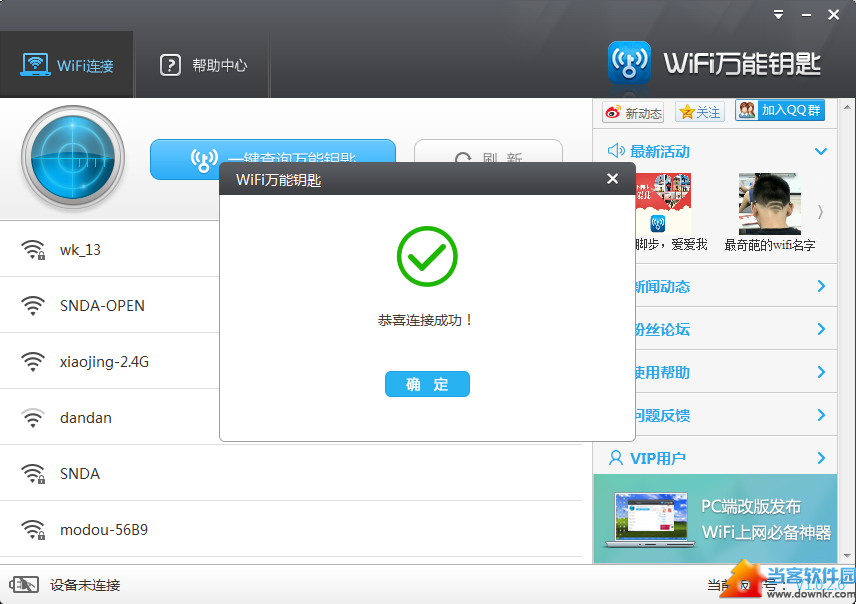Select the wk_13 network
This screenshot has width=856, height=604.
(109, 250)
